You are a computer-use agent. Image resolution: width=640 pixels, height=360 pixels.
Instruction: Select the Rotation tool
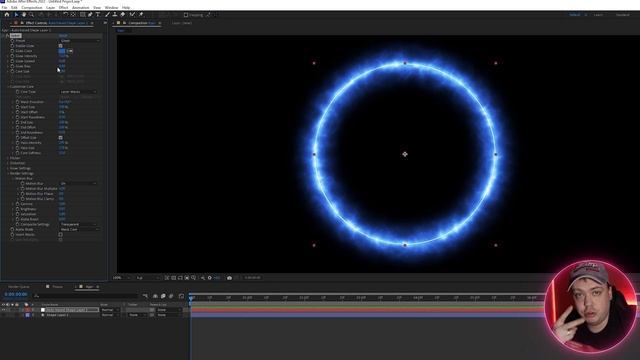coord(65,15)
